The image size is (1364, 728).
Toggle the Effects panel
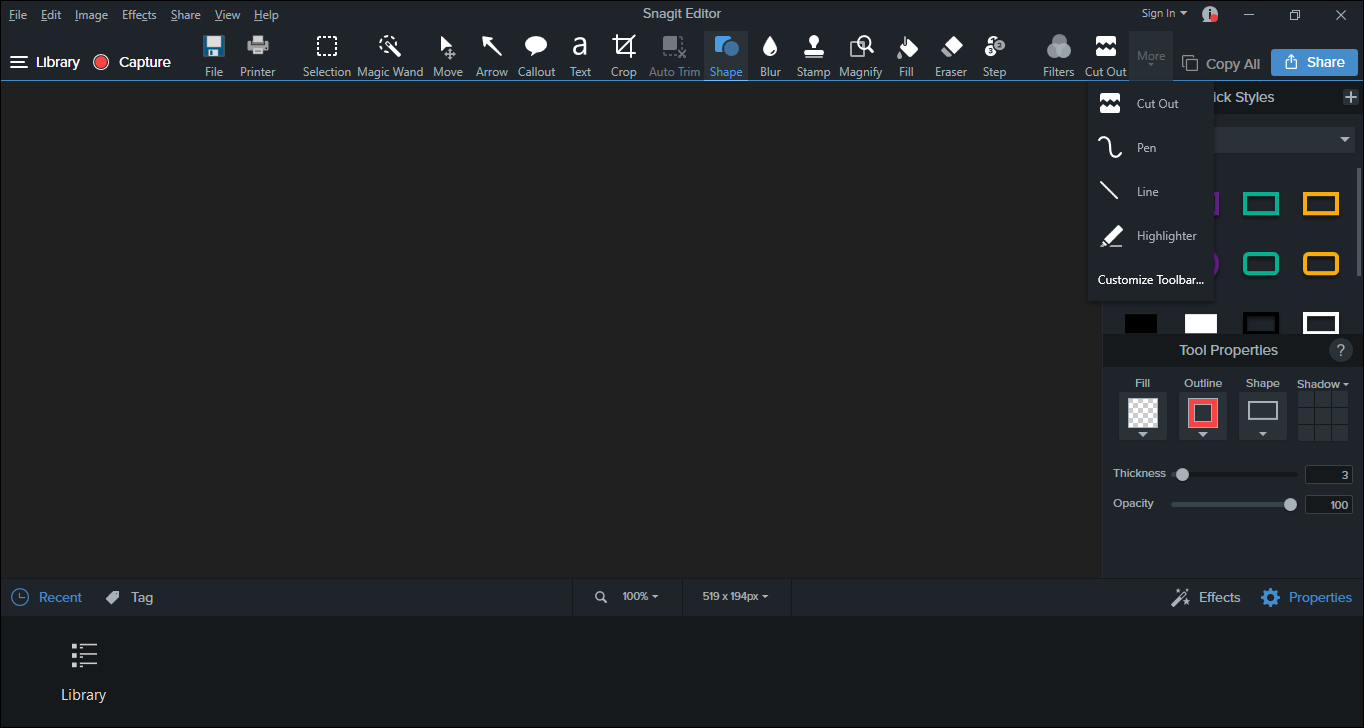(1206, 597)
